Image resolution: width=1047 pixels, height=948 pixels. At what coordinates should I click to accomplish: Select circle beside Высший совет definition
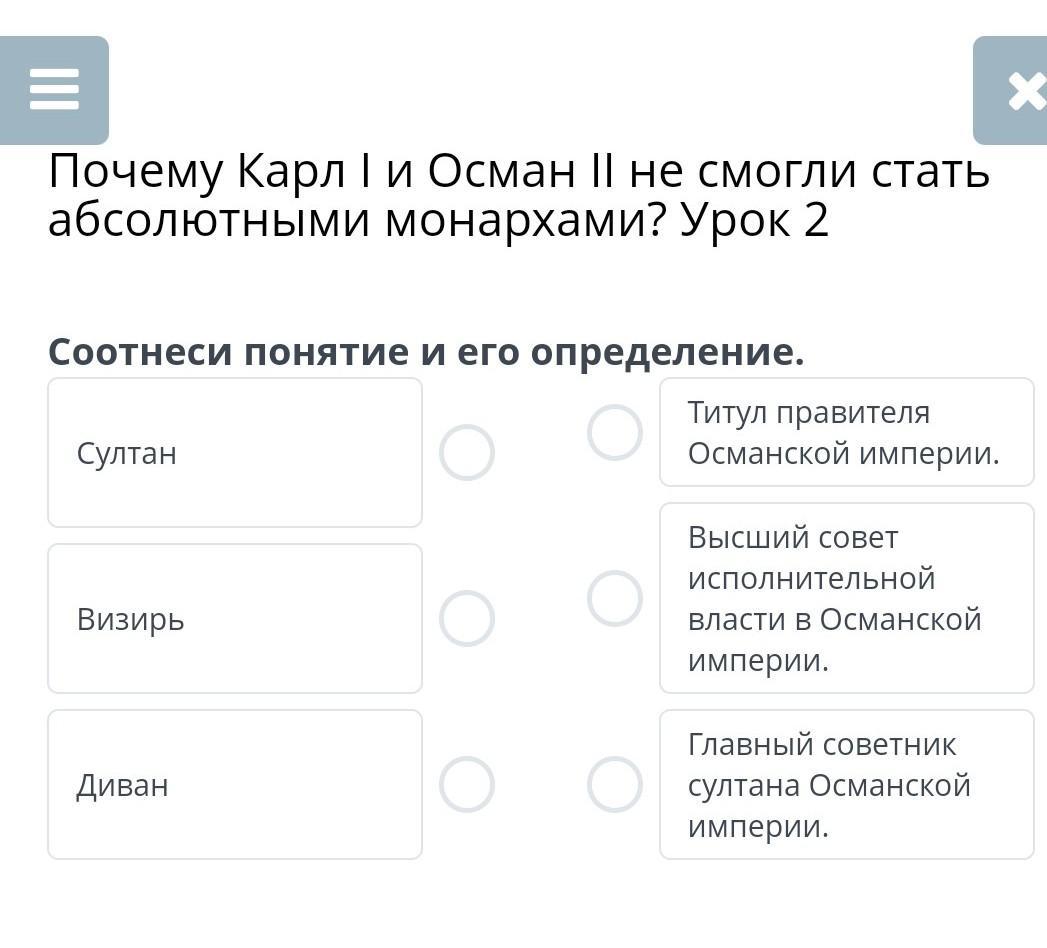coord(615,598)
